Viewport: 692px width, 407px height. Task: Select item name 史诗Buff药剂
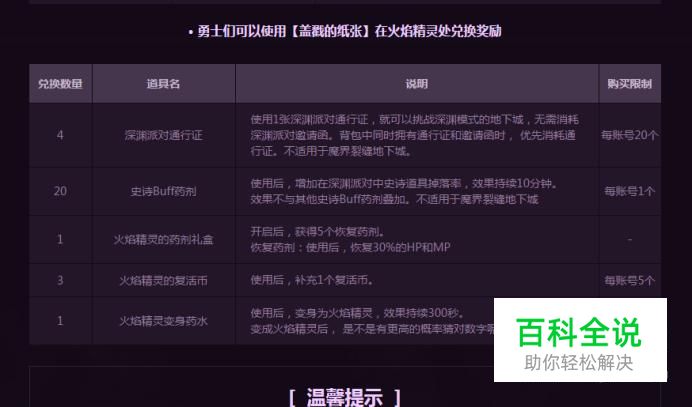click(x=163, y=192)
